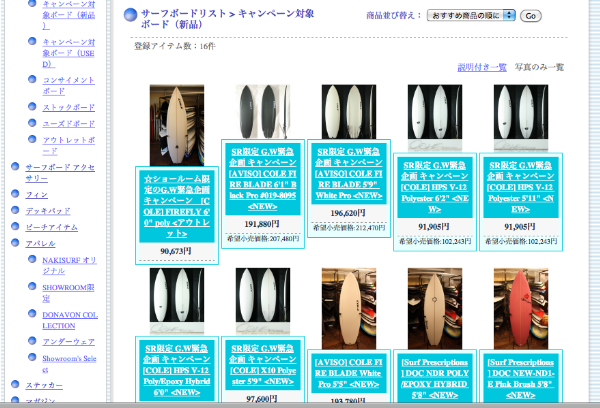Open FIRE BLADE 6'1" Black Pro link
This screenshot has height=408, width=600.
[x=263, y=179]
